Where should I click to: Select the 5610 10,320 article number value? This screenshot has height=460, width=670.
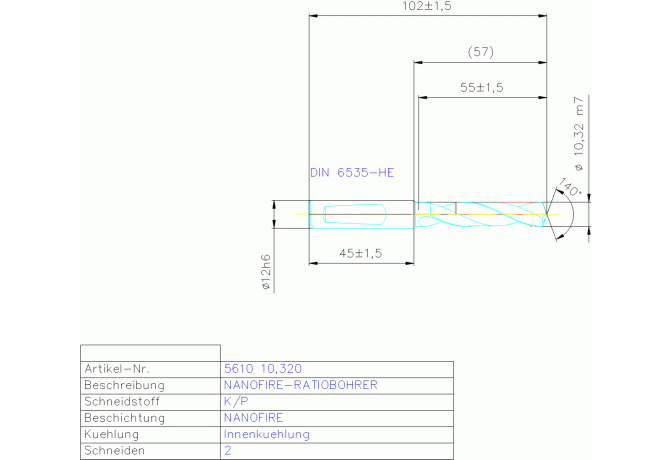[x=260, y=368]
